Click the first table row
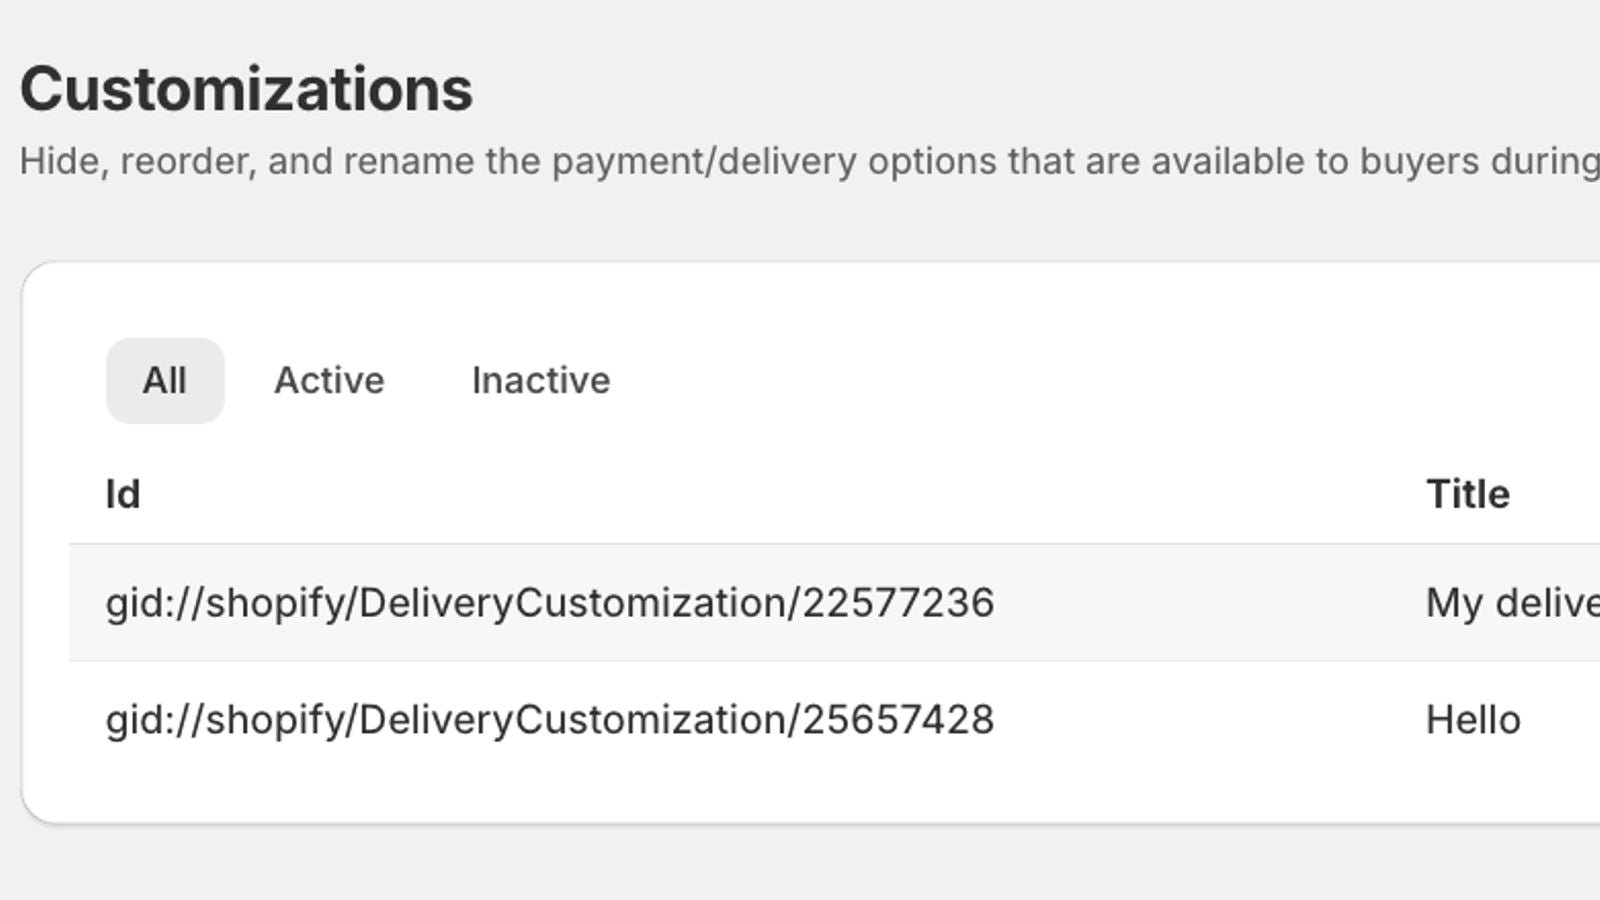The image size is (1600, 900). point(700,602)
